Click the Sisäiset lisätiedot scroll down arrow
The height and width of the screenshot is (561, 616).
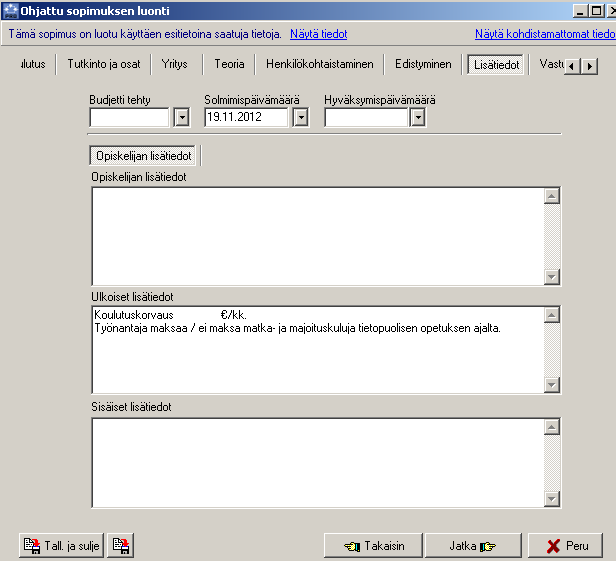pos(552,499)
